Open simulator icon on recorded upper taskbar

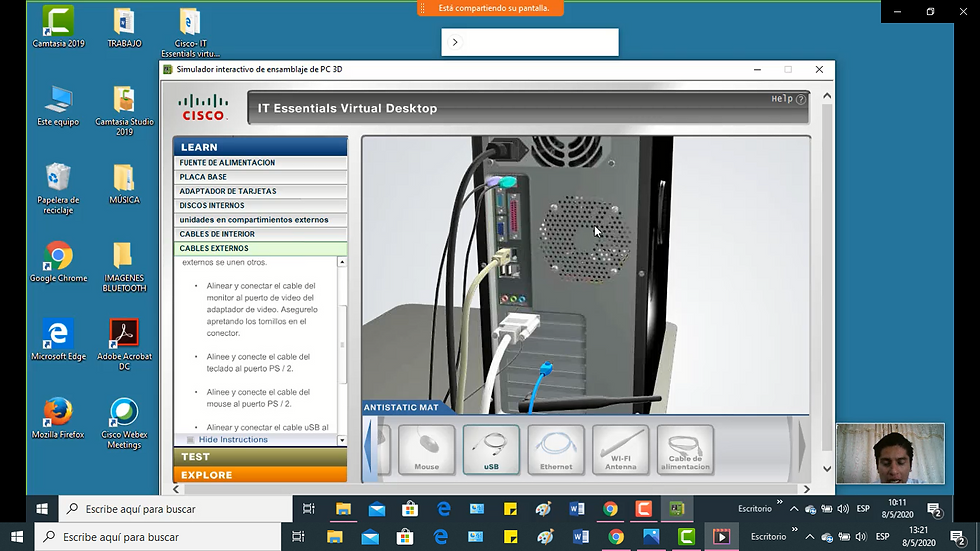click(677, 509)
